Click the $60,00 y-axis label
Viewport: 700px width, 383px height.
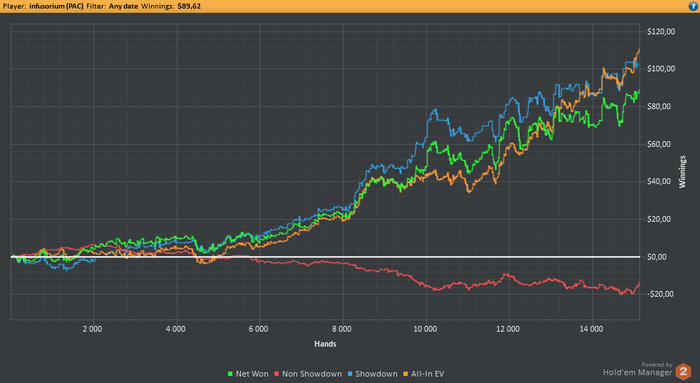[x=658, y=144]
